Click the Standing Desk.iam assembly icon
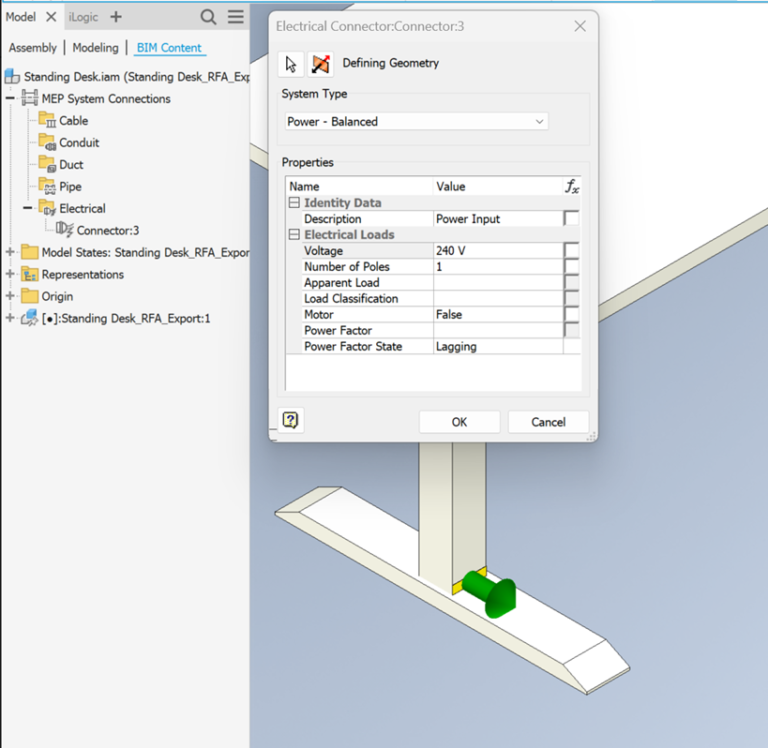Screen dimensions: 768x748 [12, 76]
